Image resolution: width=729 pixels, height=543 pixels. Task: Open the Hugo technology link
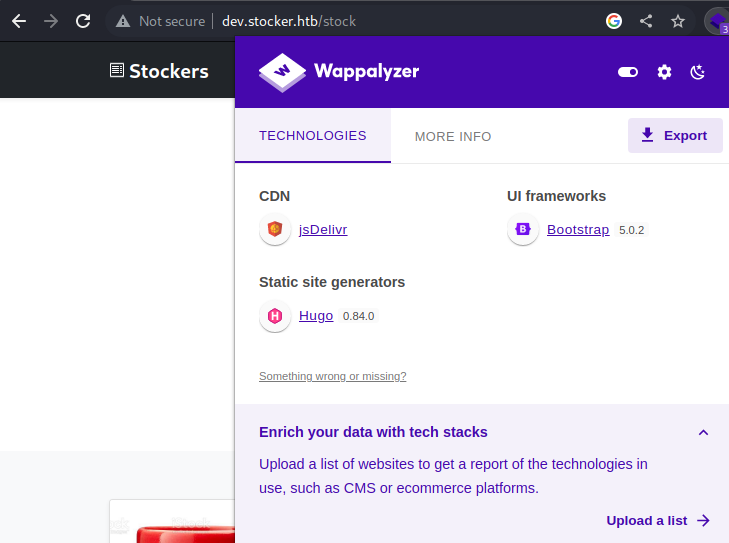(316, 316)
